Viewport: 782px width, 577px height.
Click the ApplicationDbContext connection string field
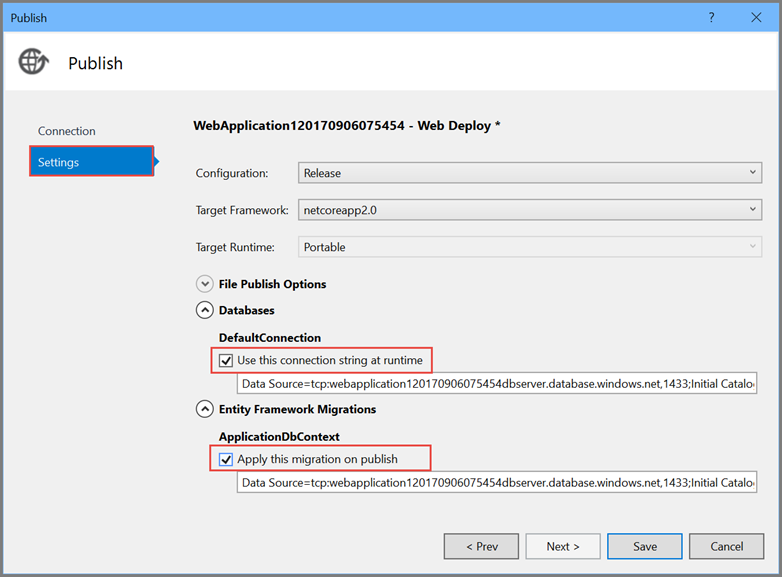[x=497, y=483]
